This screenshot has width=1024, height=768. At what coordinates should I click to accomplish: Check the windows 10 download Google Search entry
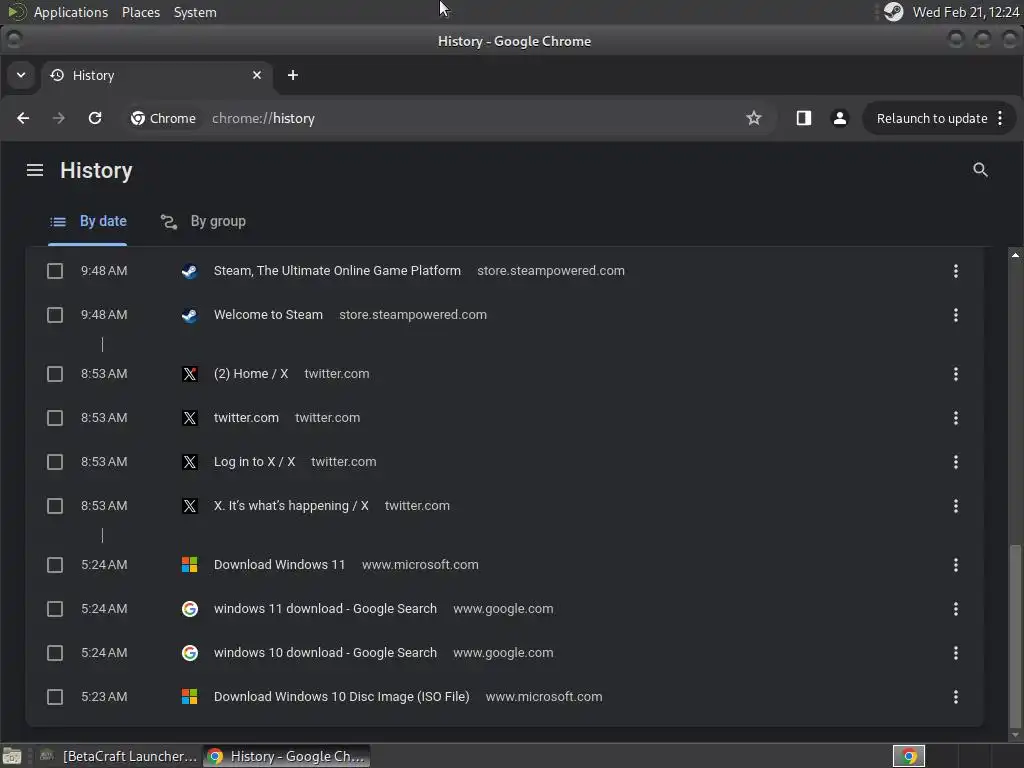[x=55, y=653]
